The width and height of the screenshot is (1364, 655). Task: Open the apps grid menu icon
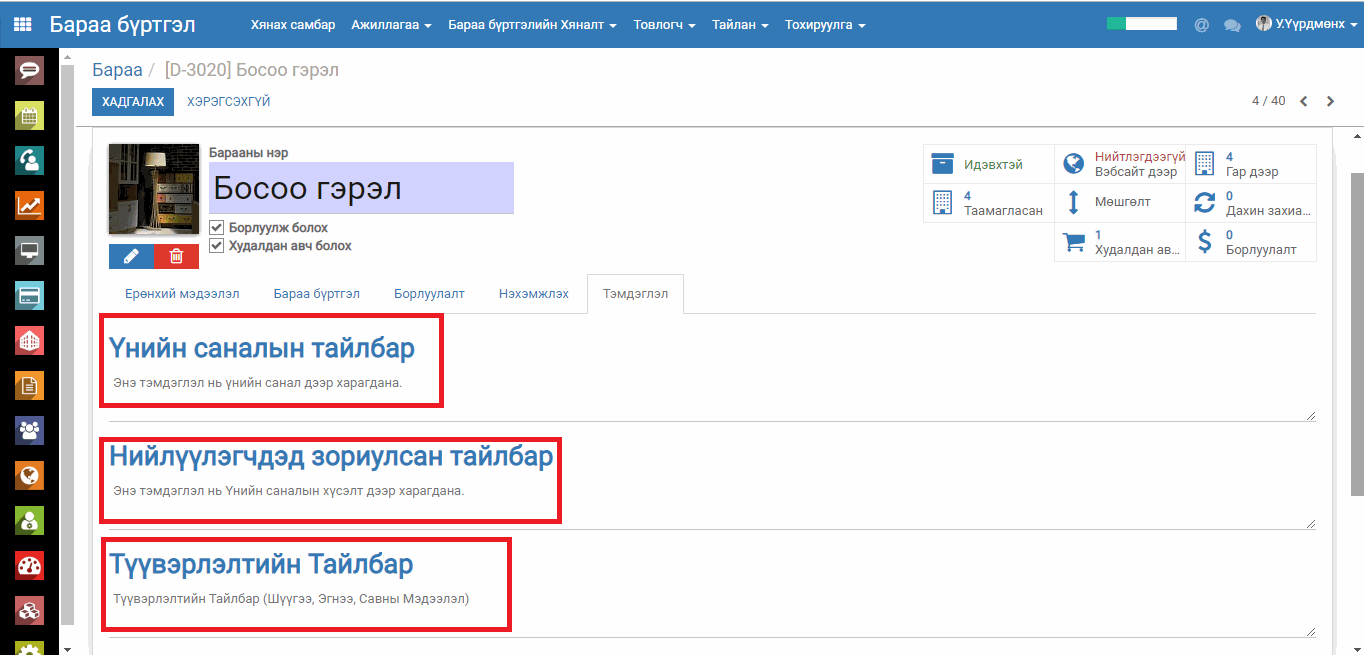22,25
